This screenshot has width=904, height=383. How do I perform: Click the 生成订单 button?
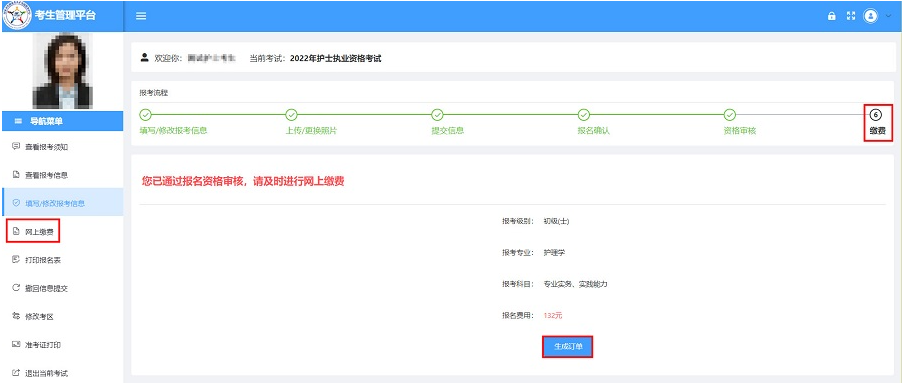click(567, 347)
